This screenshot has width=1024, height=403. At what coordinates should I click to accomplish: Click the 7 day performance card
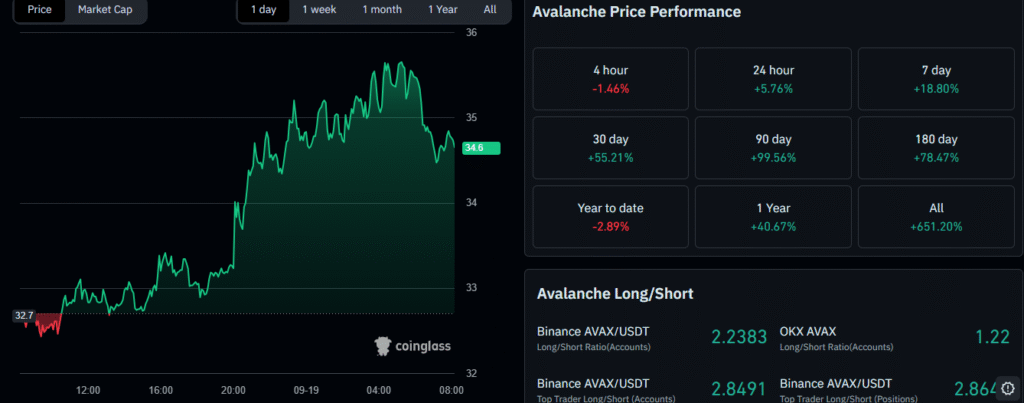[936, 79]
